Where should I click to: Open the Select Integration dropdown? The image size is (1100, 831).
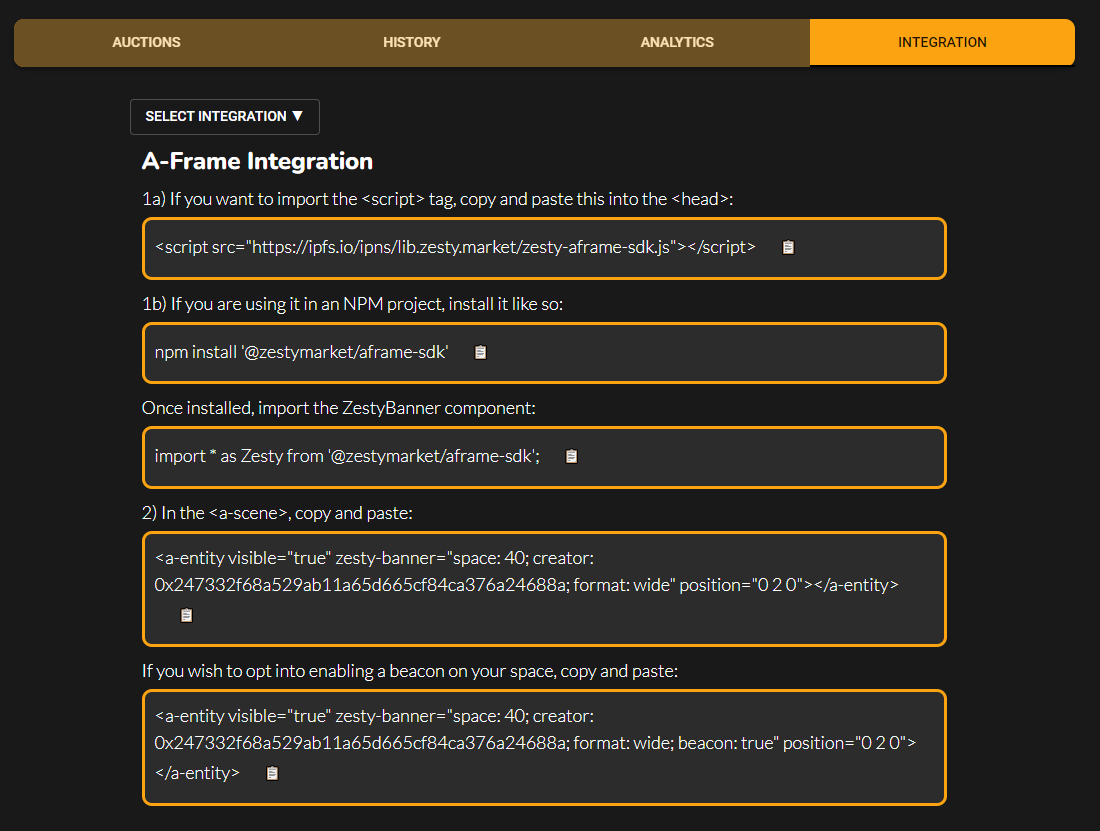tap(224, 116)
